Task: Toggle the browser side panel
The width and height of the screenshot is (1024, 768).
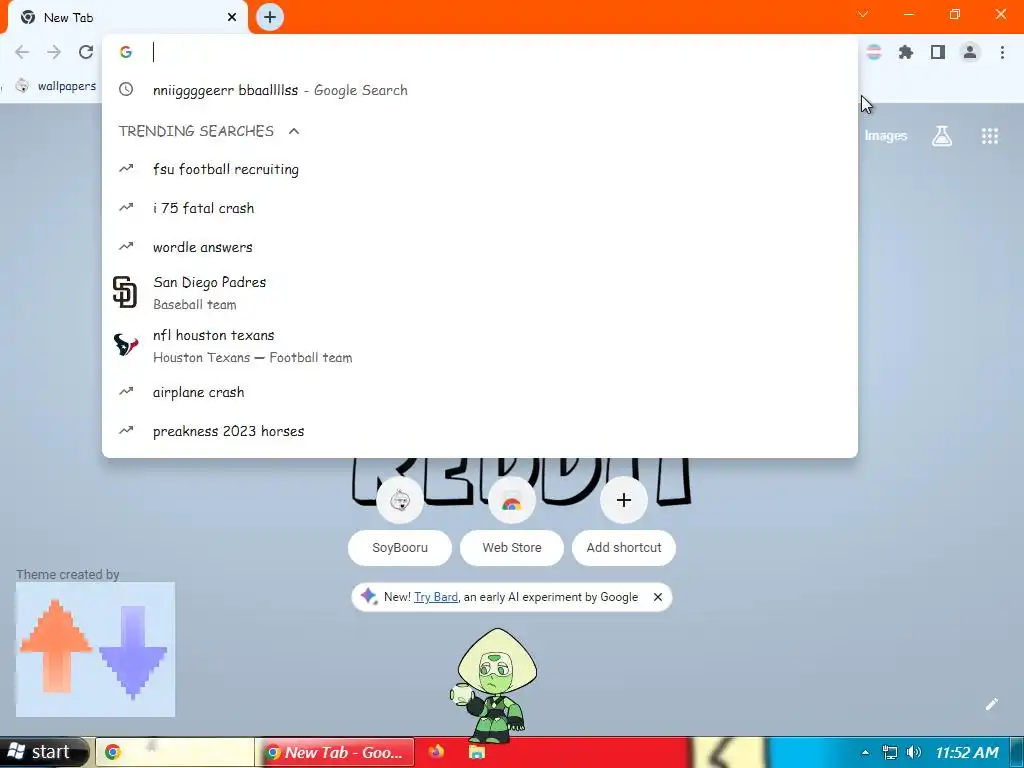Action: (x=938, y=52)
